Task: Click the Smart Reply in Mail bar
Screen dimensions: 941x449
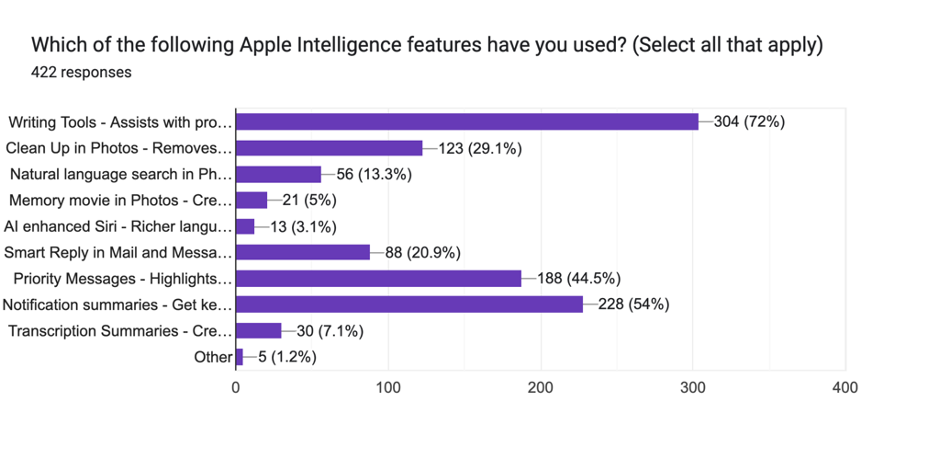Action: pos(303,252)
